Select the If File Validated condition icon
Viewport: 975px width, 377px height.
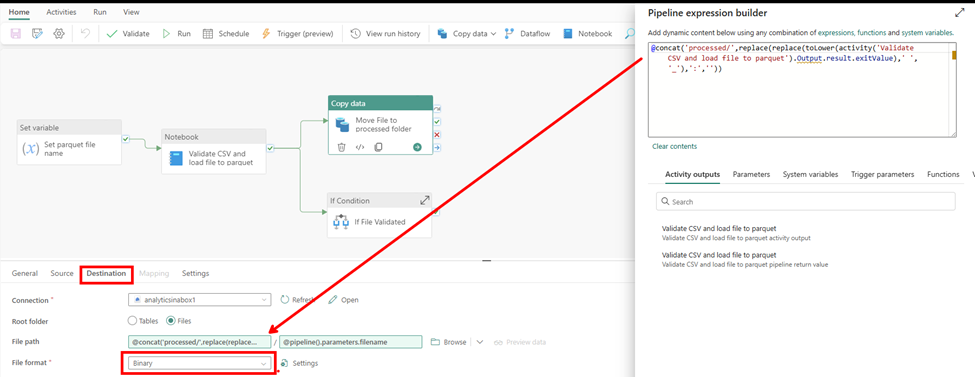(341, 221)
